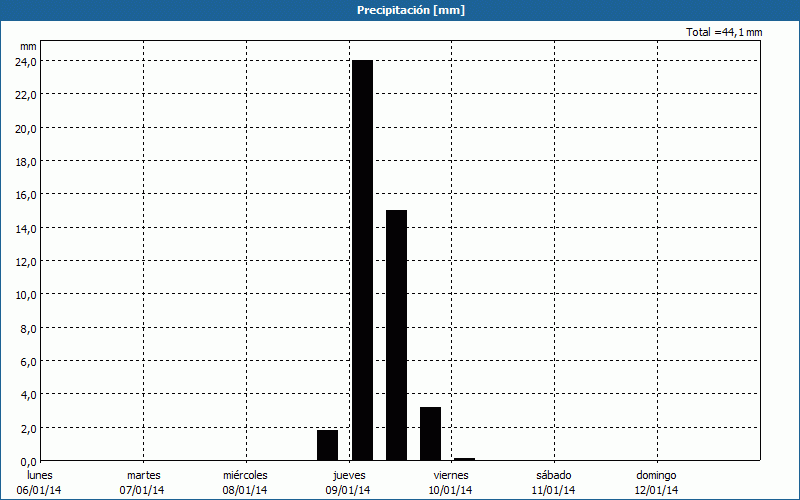Click the 0,0 y-axis origin value
Screen dimensions: 800x500
pos(26,461)
